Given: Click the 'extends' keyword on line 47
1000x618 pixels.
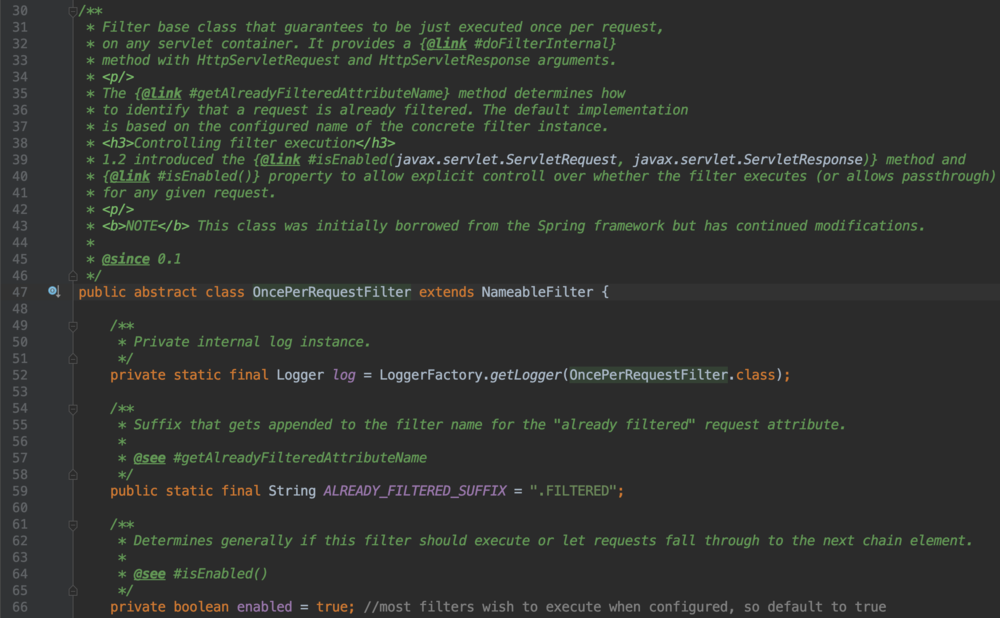Looking at the screenshot, I should [x=446, y=292].
